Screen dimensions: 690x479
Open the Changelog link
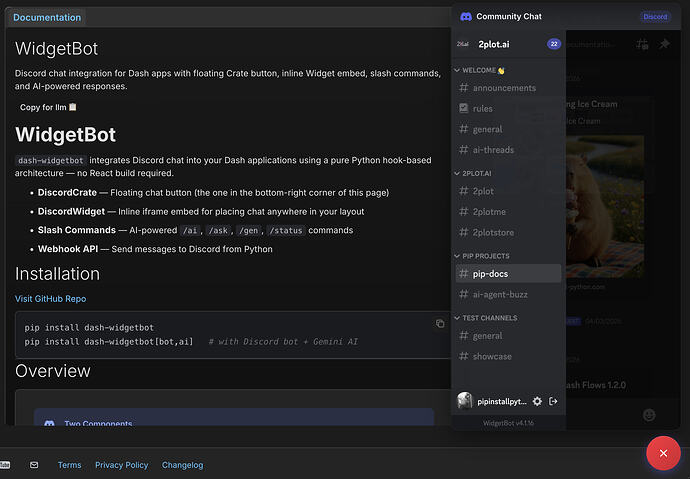[183, 465]
